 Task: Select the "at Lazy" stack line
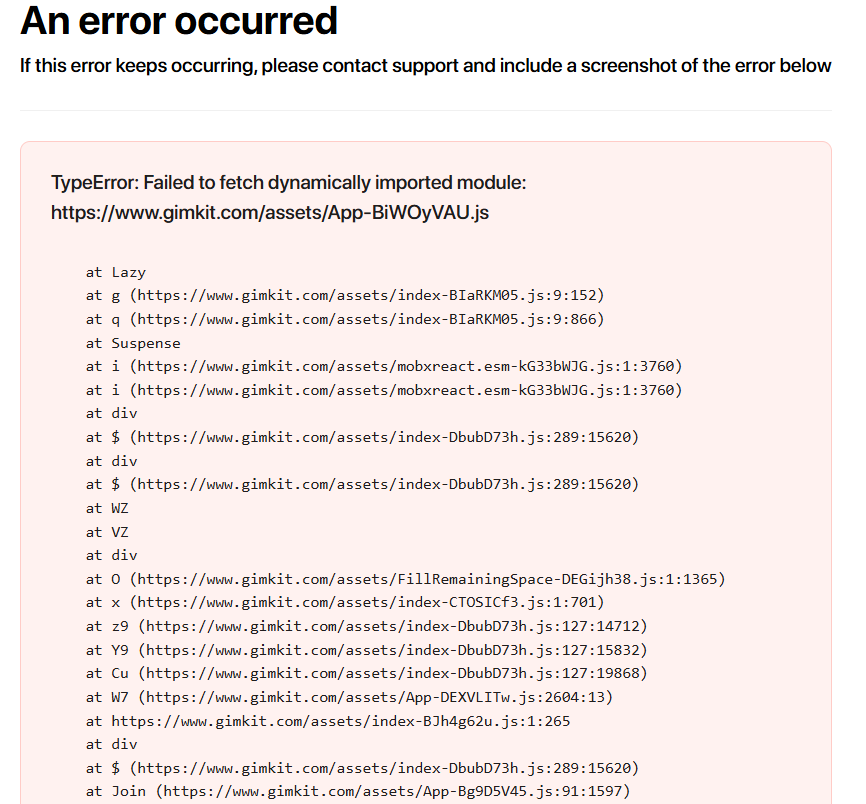coord(116,272)
